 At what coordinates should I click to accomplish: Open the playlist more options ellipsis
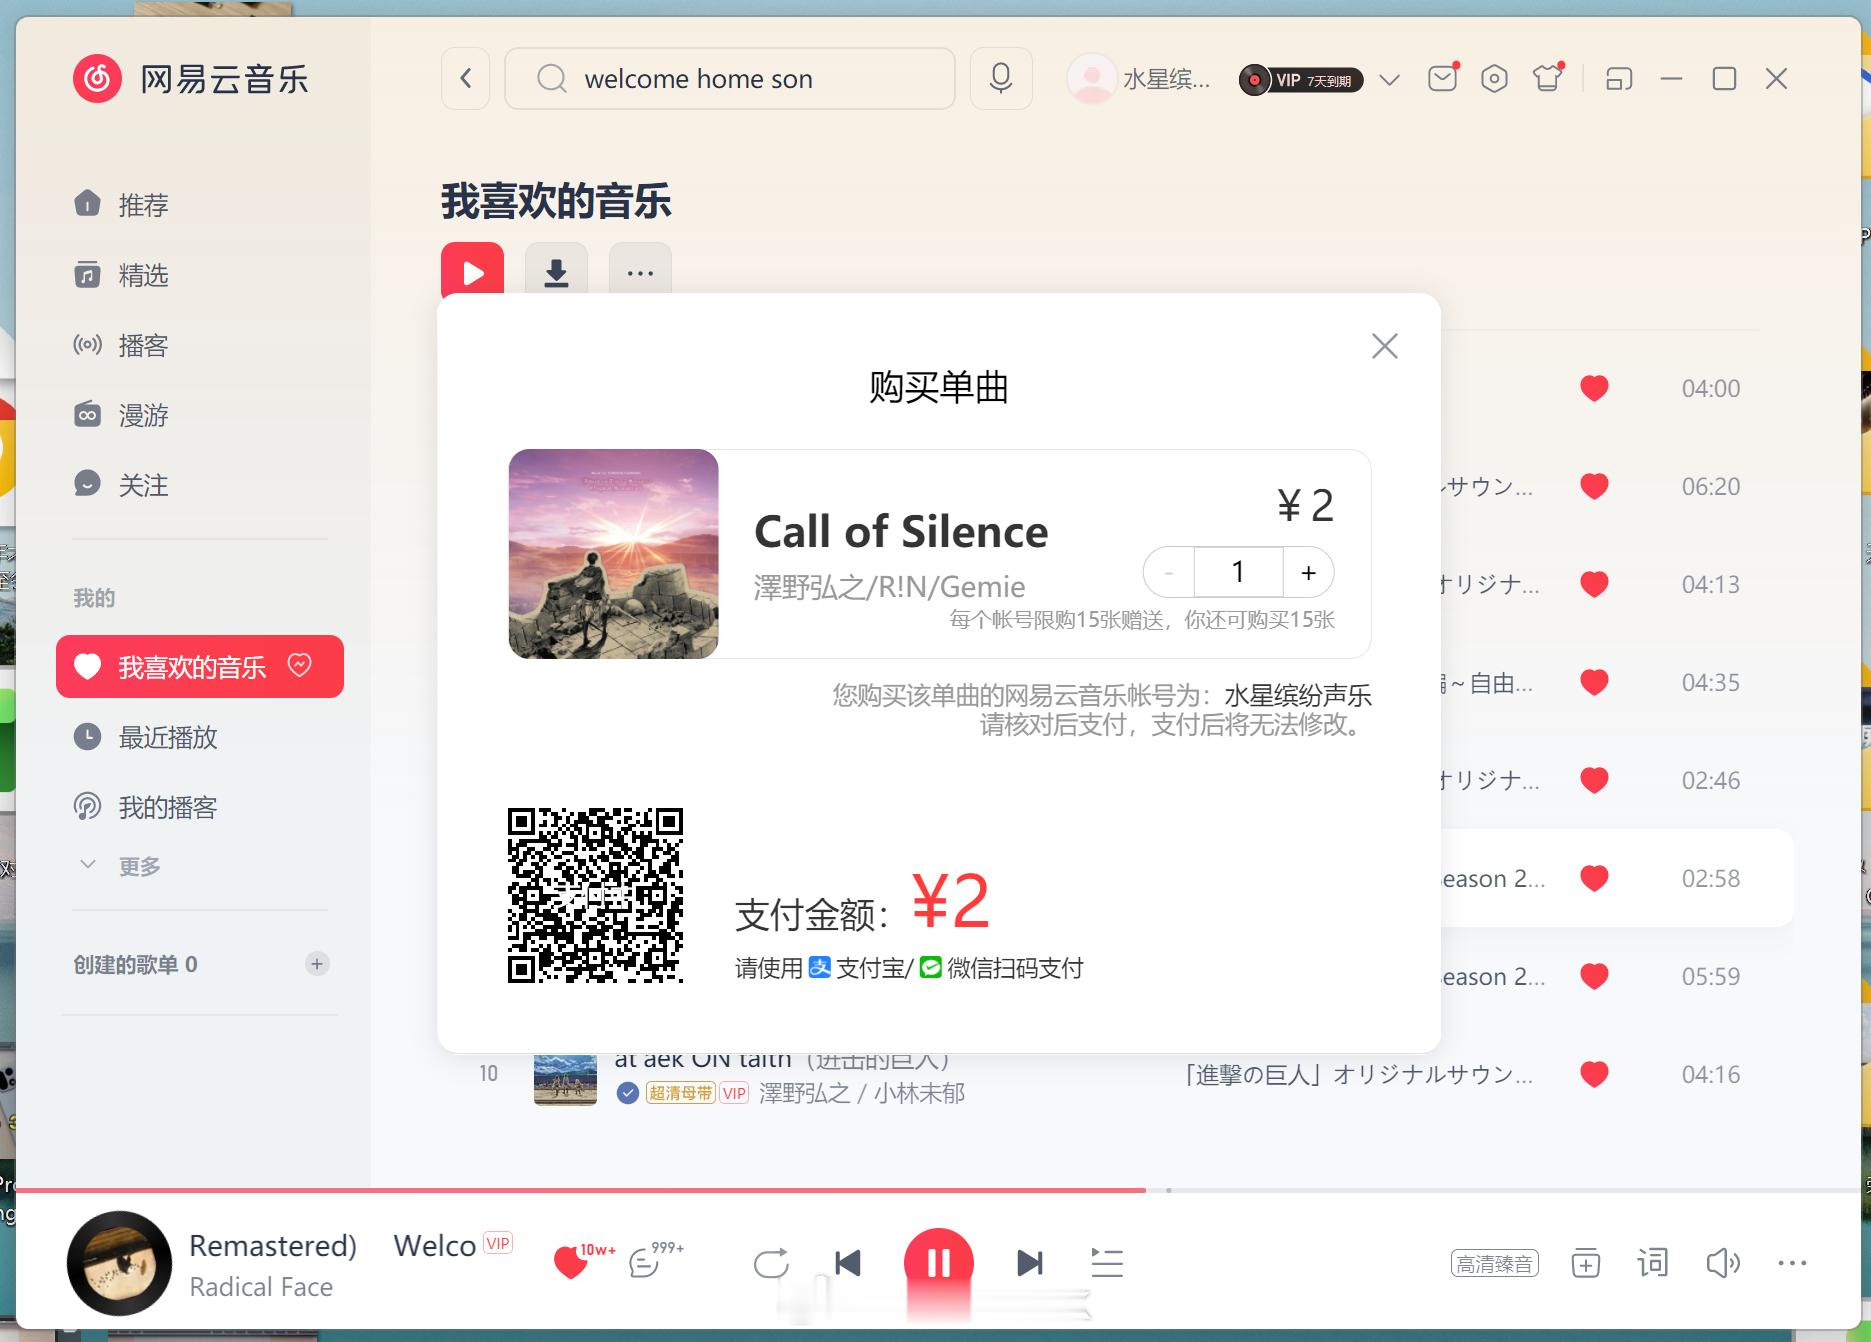[640, 272]
